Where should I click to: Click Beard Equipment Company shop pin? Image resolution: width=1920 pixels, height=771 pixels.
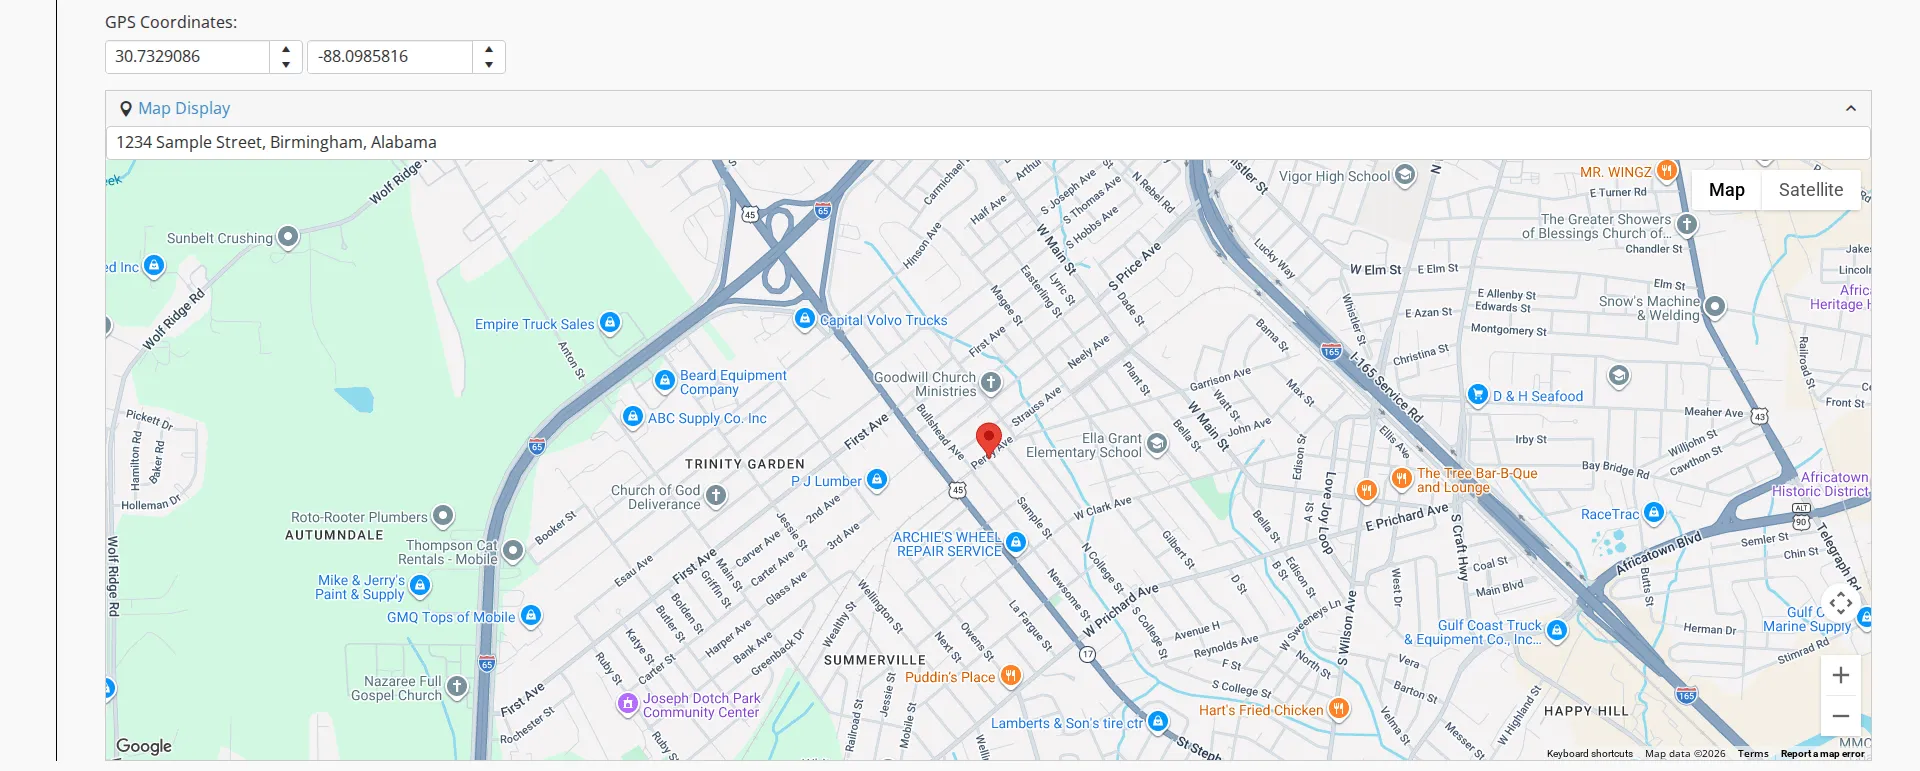665,380
